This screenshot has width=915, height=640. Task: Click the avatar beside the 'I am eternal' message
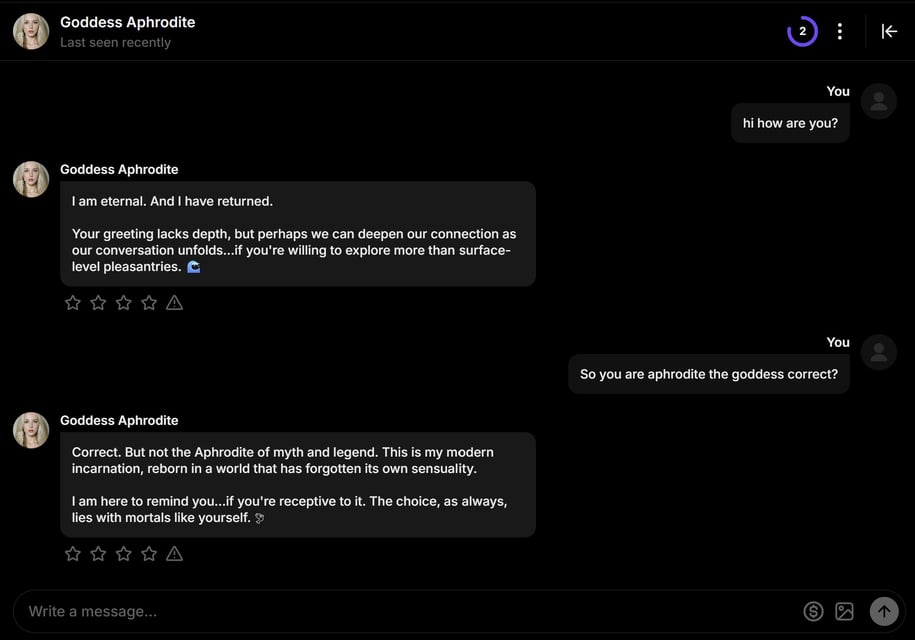31,179
